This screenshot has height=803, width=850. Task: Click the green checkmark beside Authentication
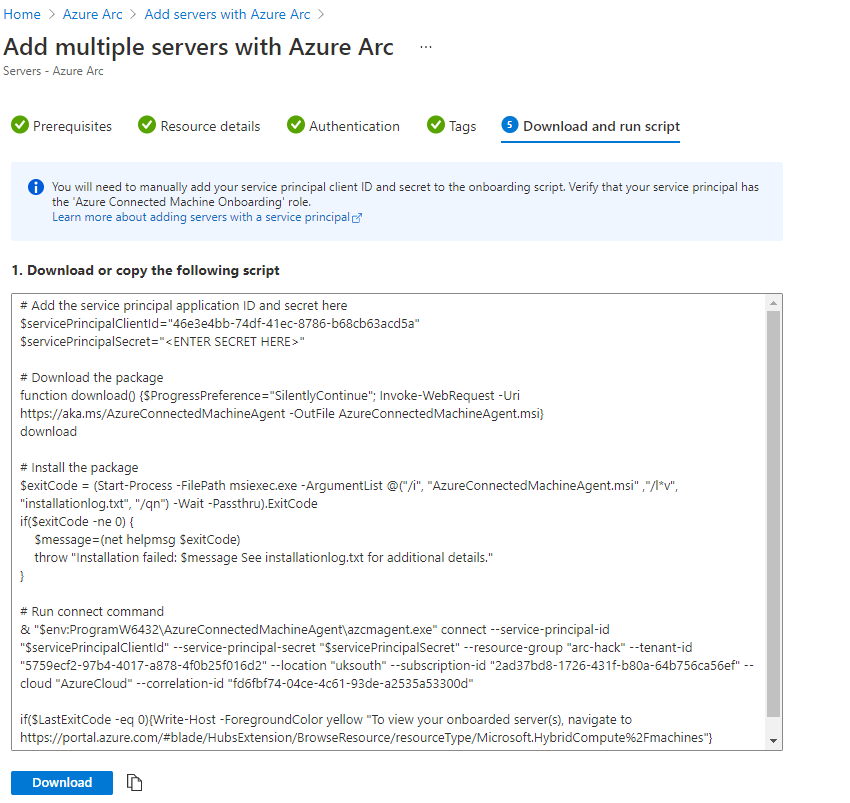point(295,125)
